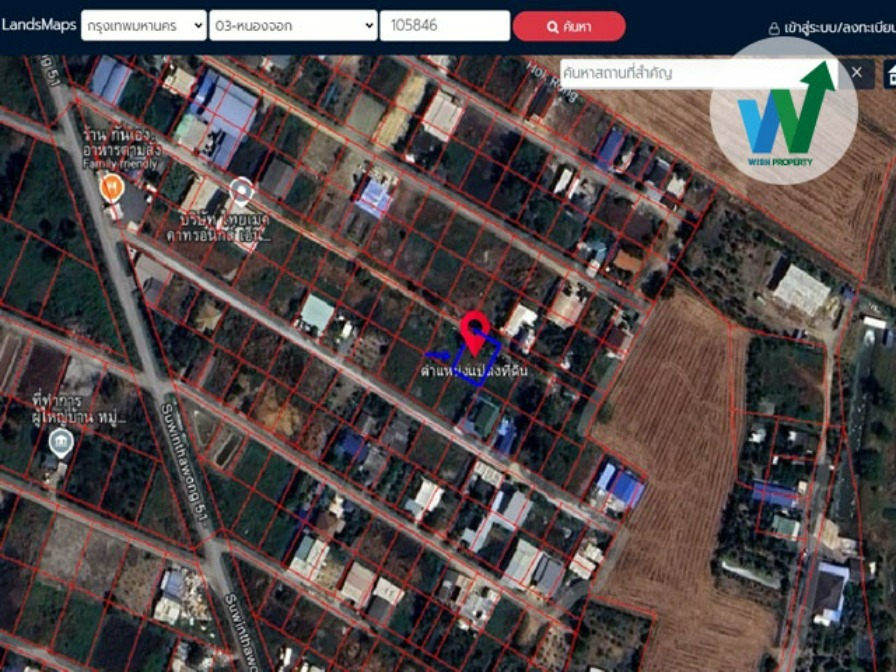Viewport: 896px width, 672px height.
Task: Select the gray company place marker
Action: pos(241,190)
